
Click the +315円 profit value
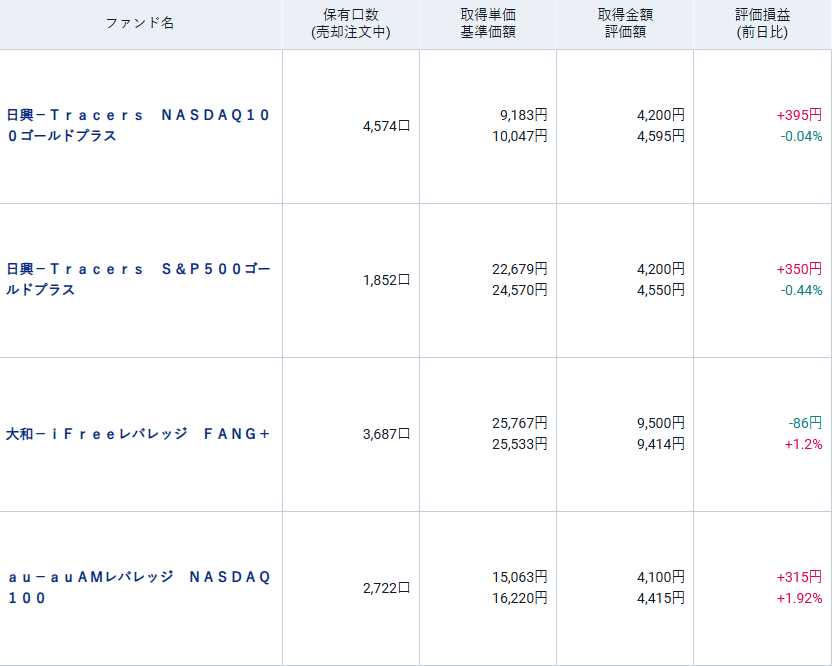[x=799, y=577]
